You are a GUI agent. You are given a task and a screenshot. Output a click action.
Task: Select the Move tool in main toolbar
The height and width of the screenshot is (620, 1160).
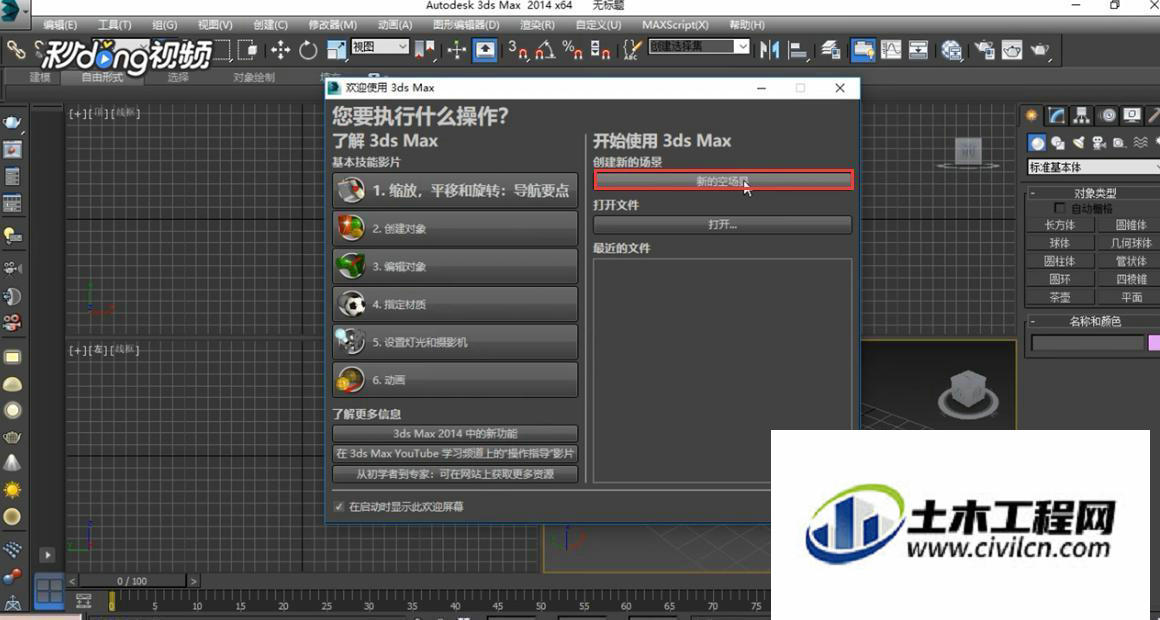click(x=280, y=50)
